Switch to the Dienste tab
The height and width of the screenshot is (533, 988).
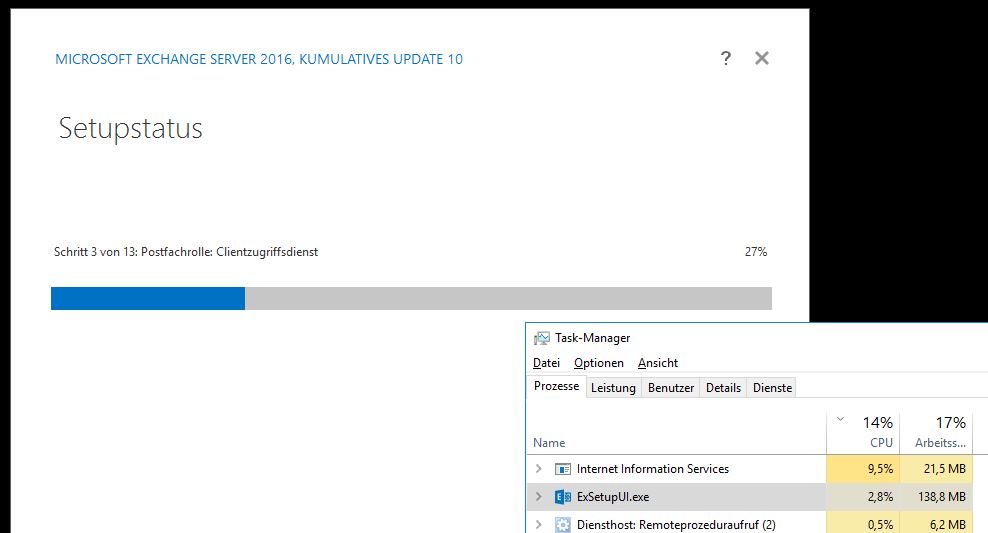coord(773,388)
